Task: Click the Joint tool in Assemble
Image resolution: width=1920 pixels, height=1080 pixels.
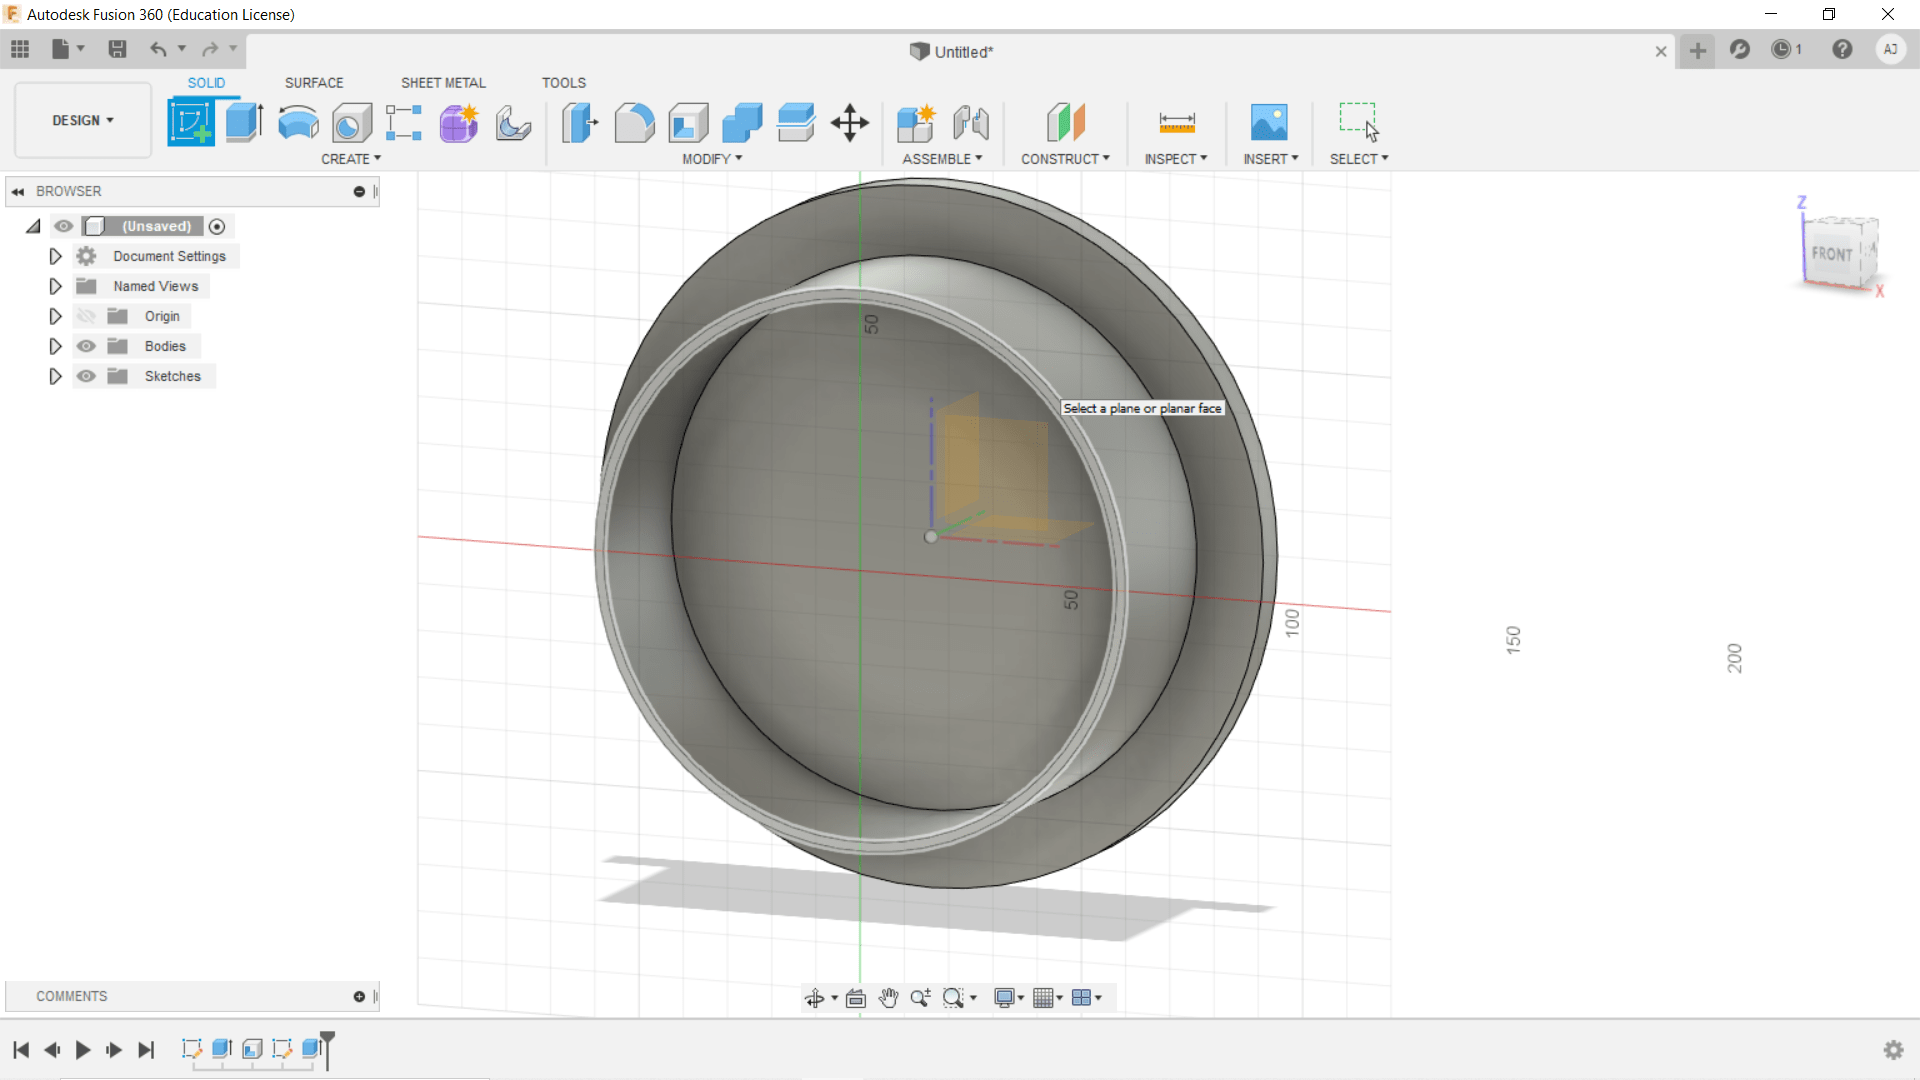Action: coord(970,123)
